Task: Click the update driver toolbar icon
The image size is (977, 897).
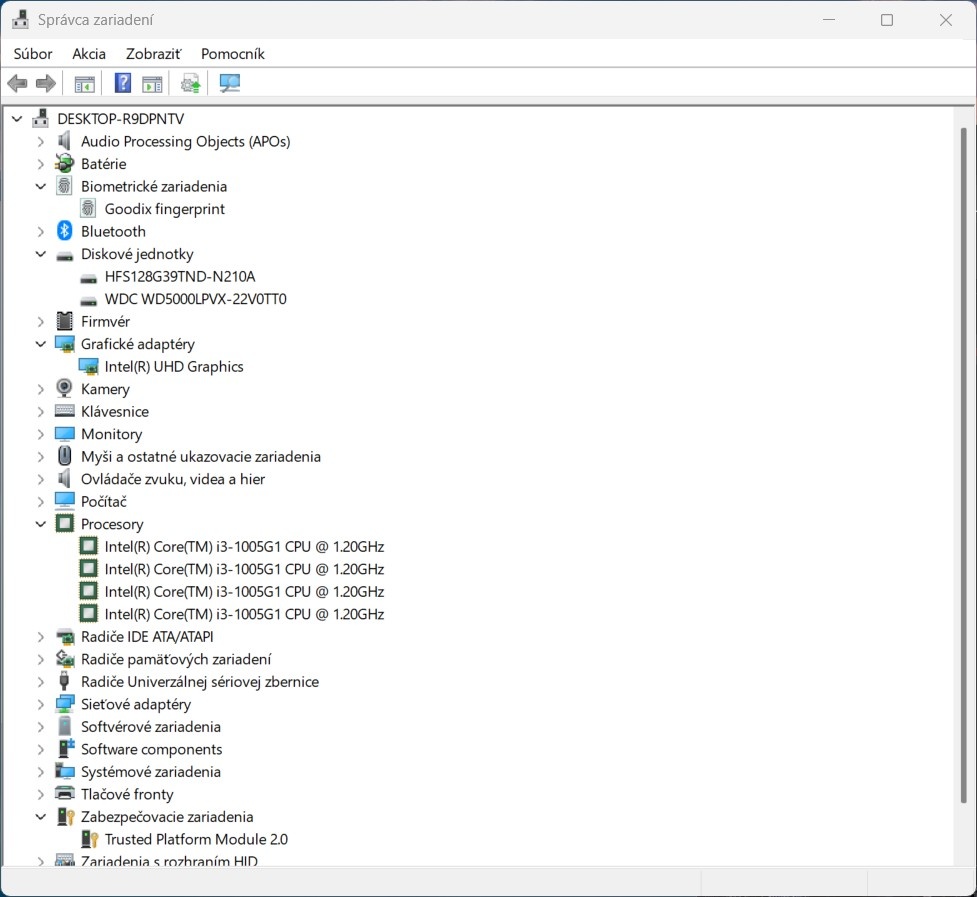Action: (190, 83)
